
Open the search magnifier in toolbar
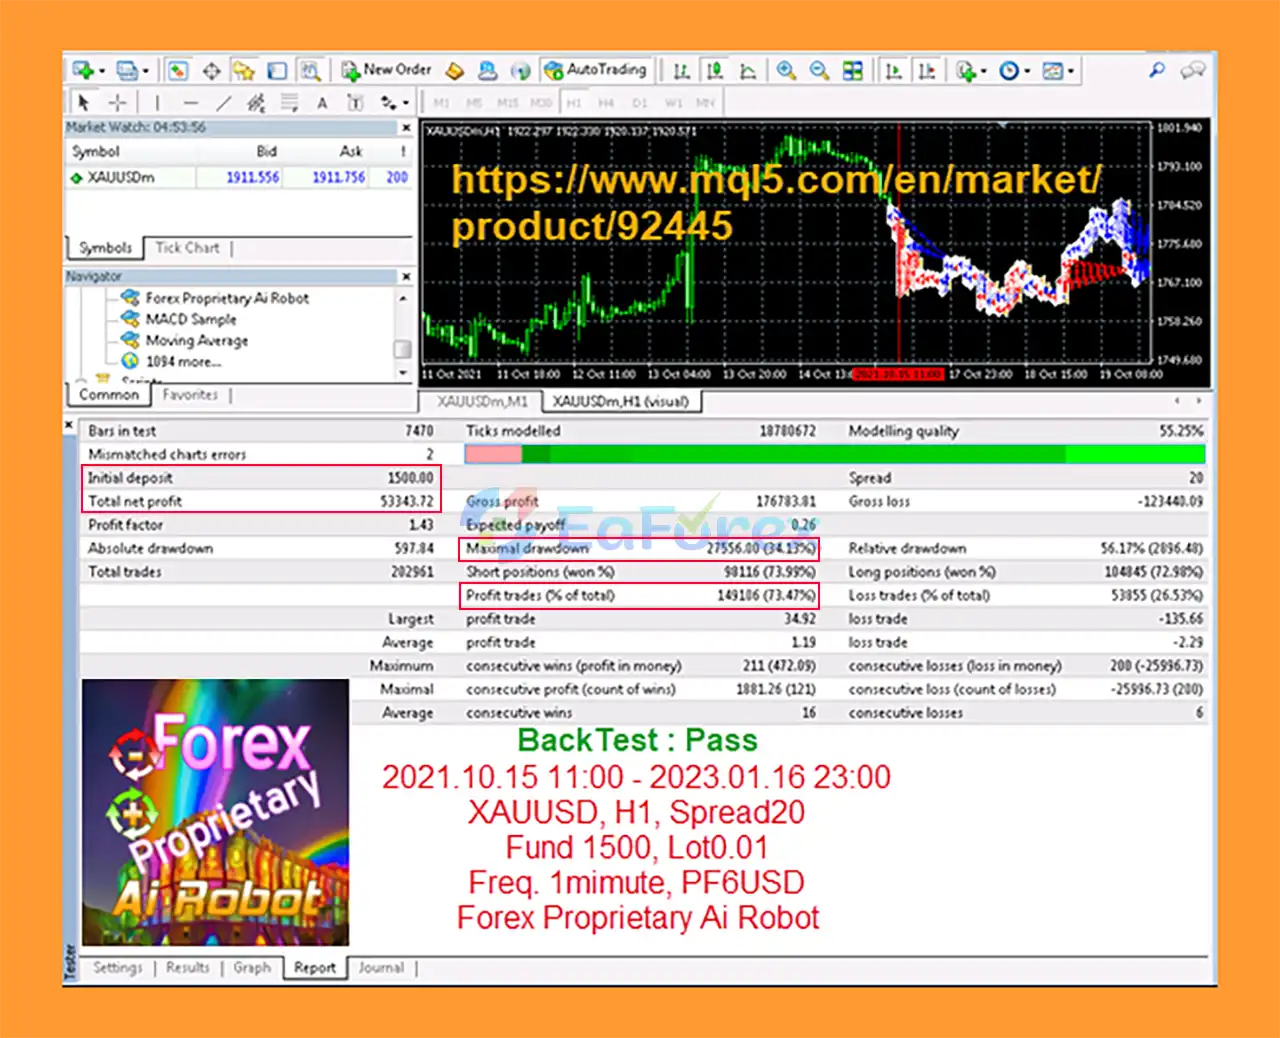pyautogui.click(x=1157, y=70)
